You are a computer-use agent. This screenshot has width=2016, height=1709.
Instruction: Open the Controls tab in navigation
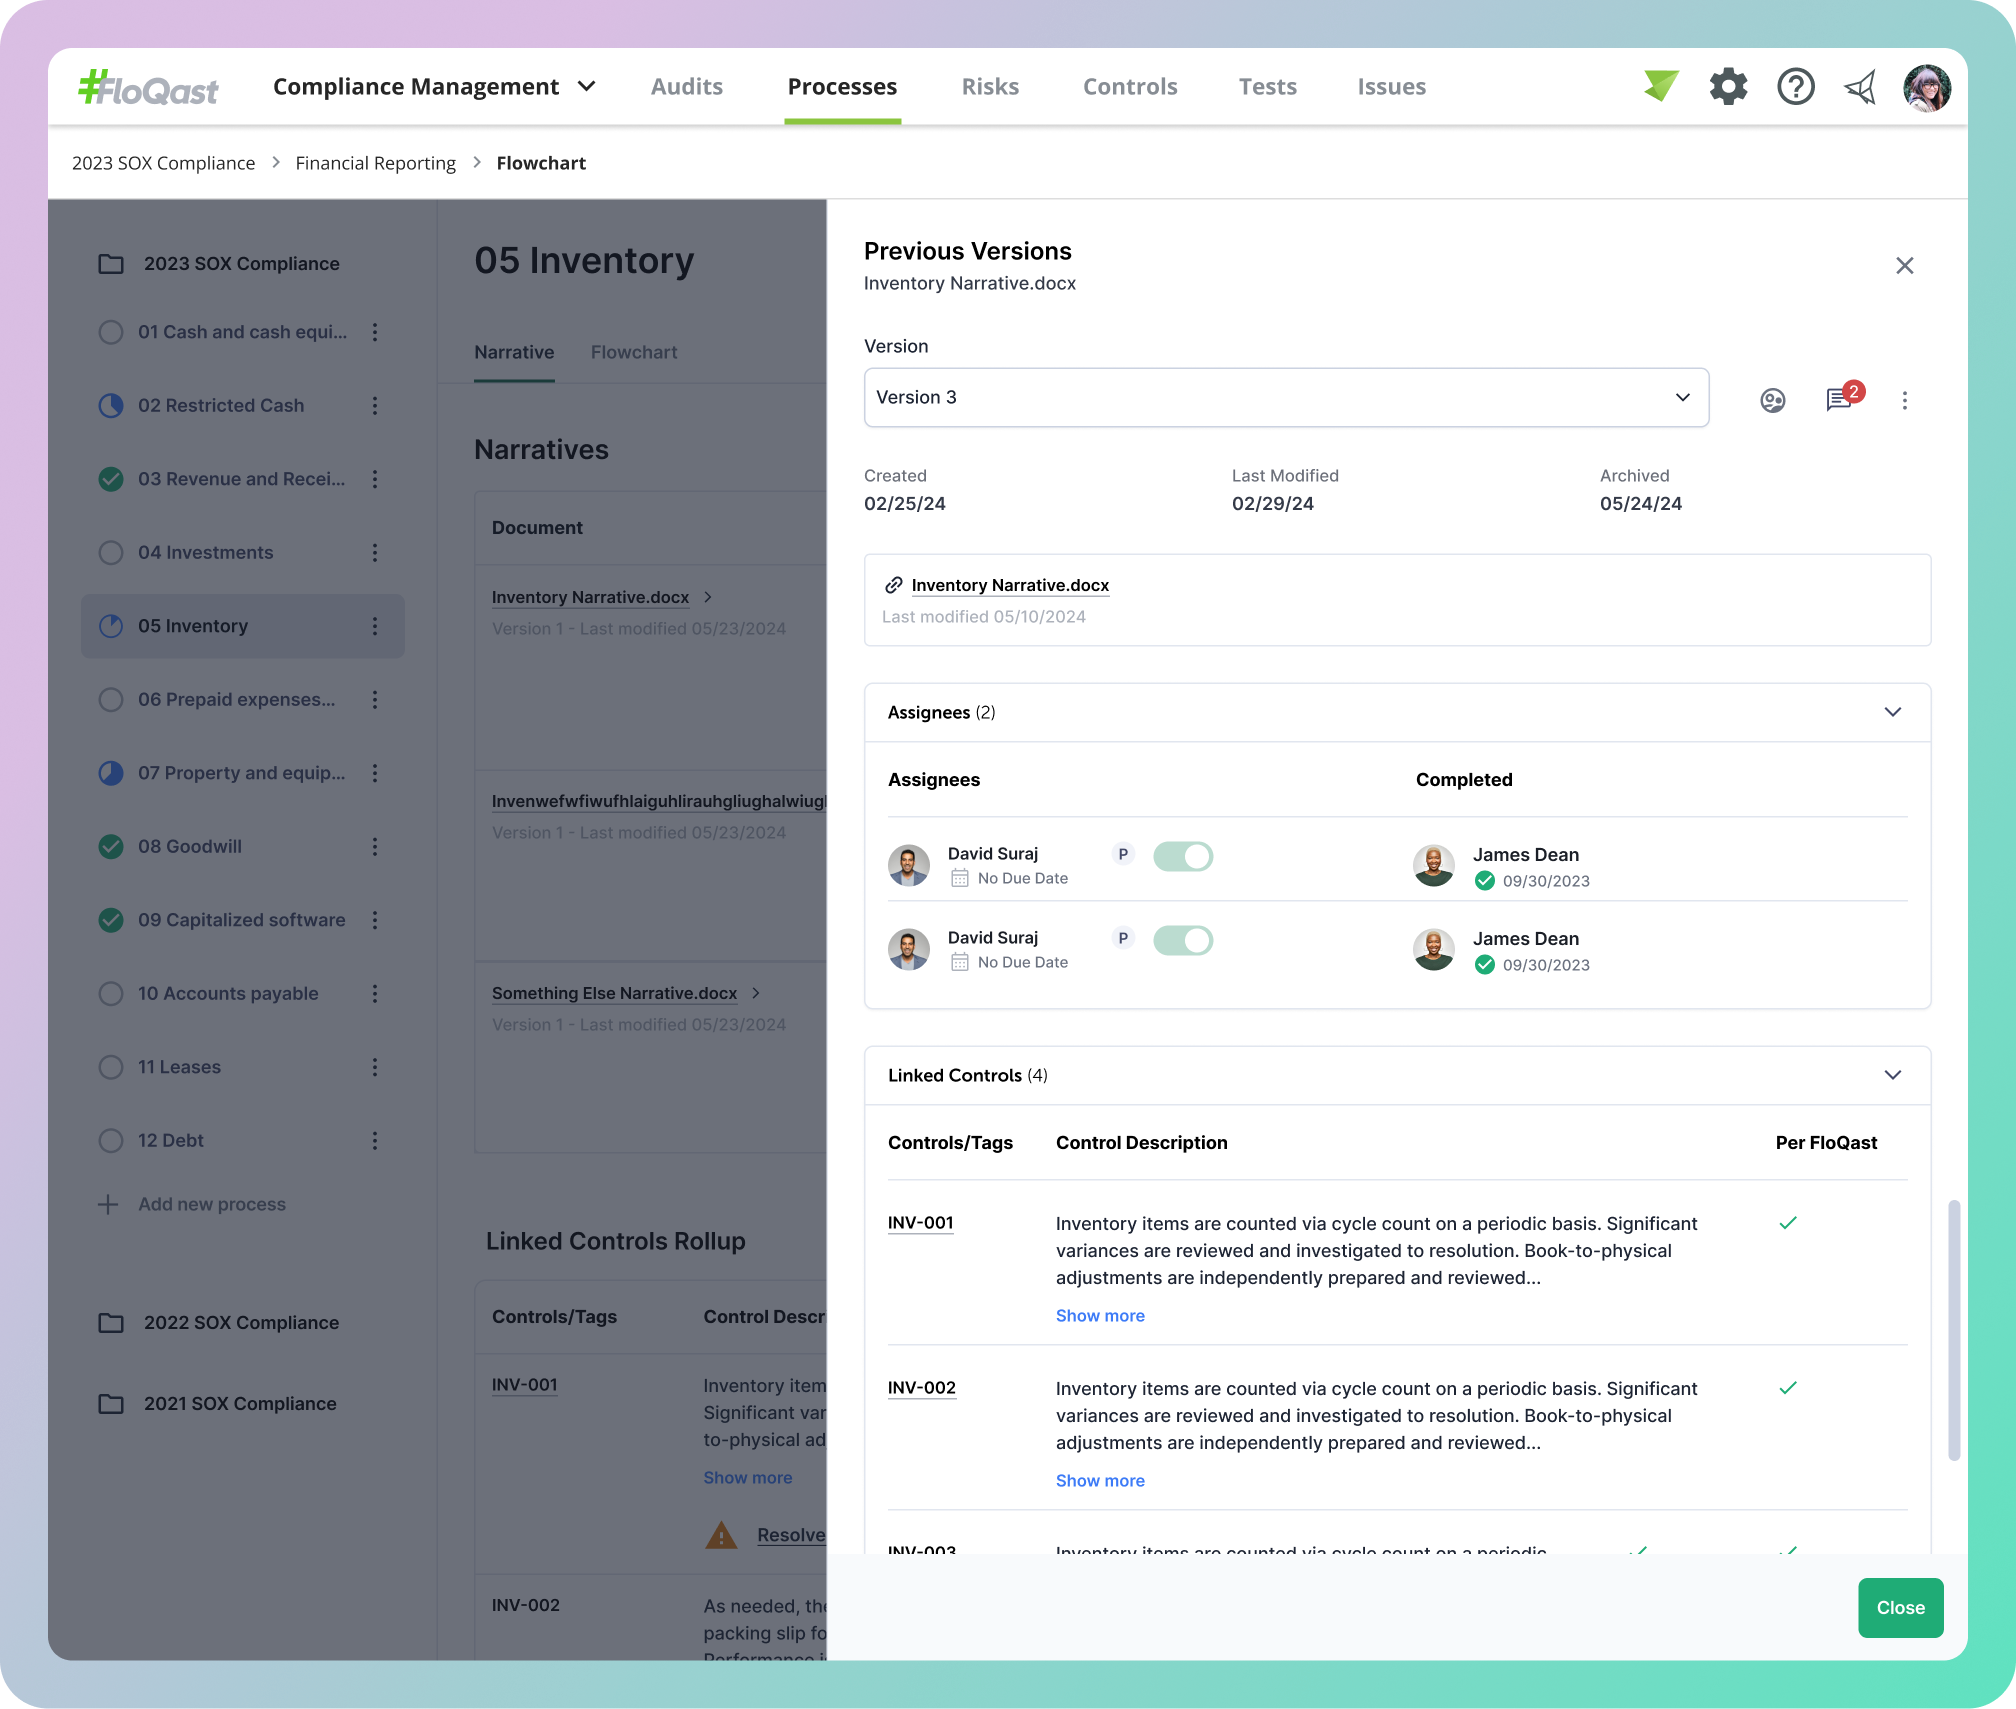[x=1129, y=87]
